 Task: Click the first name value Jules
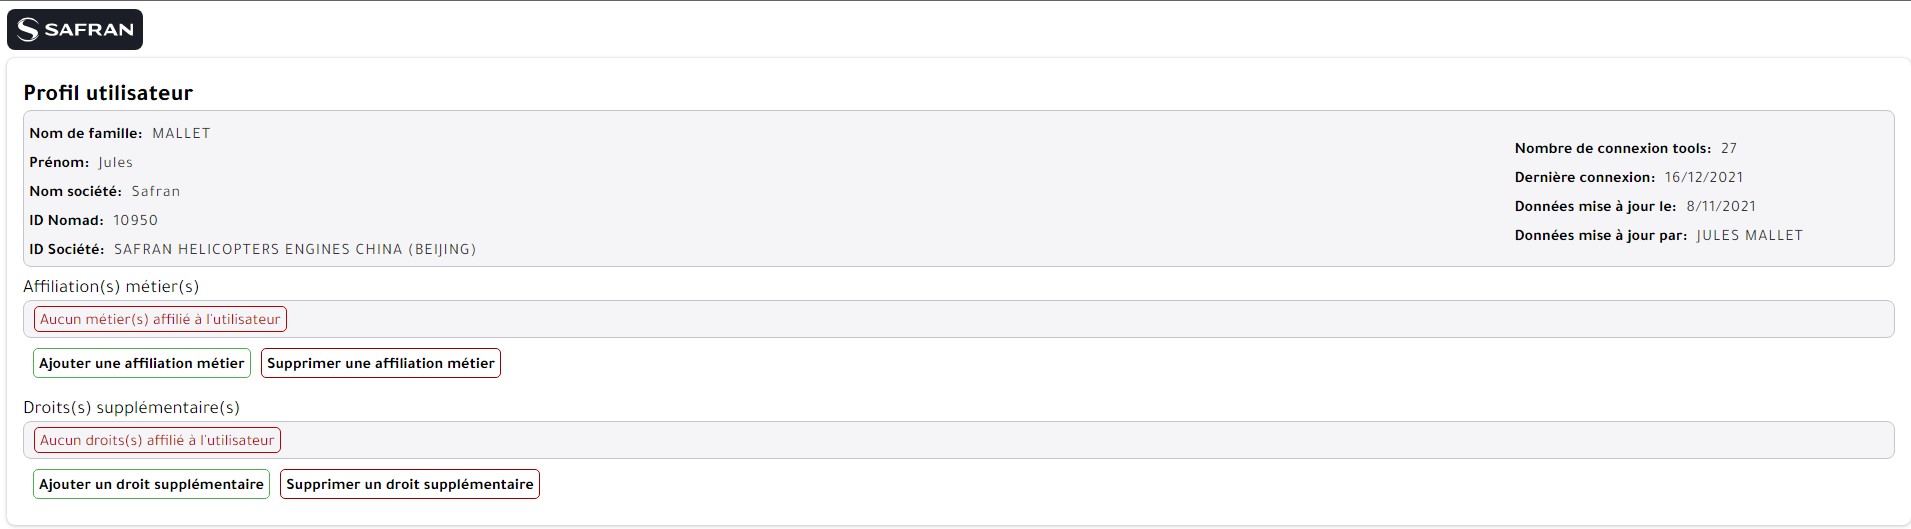116,162
